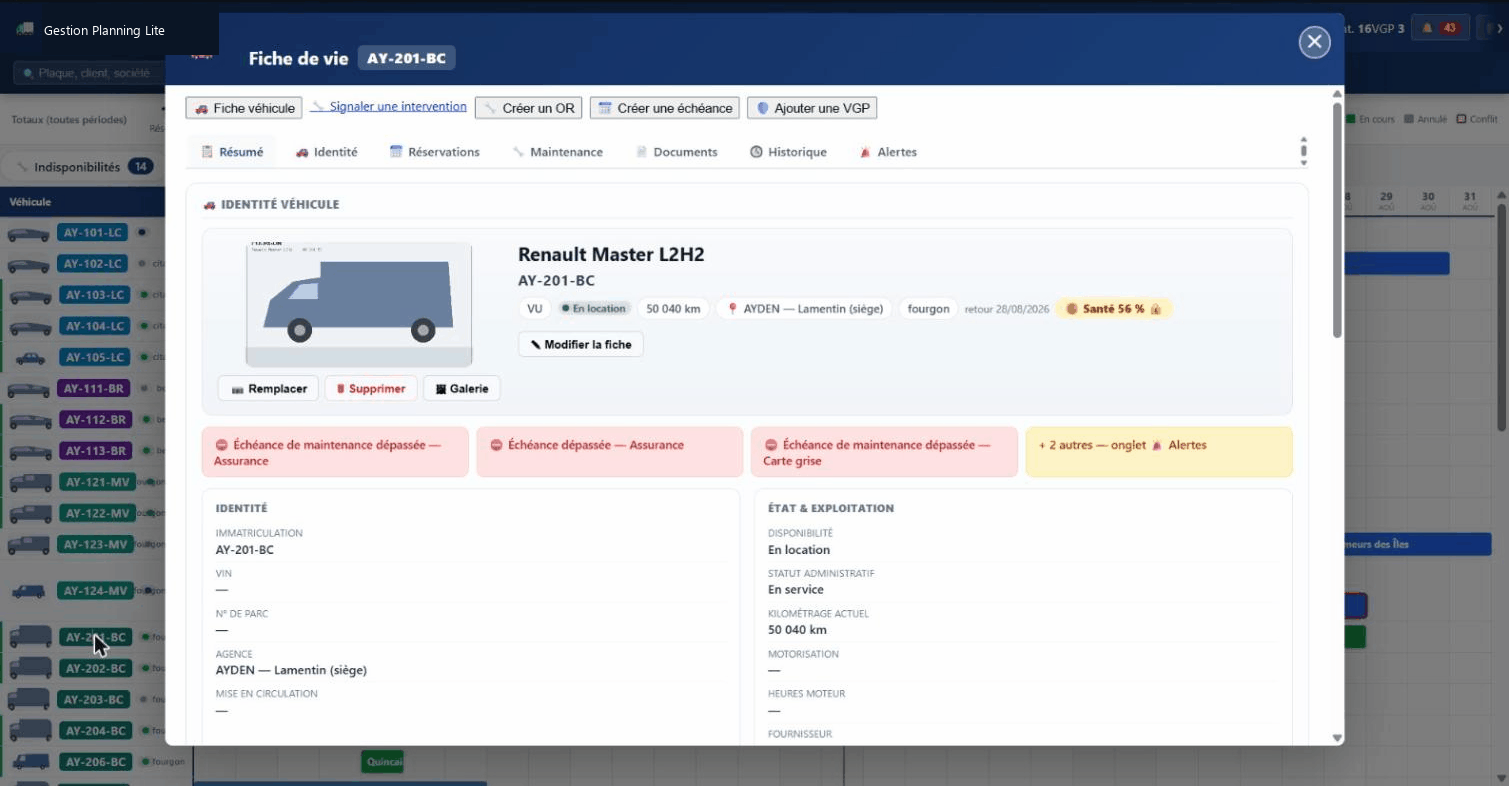Click the Renault Master van thumbnail
The width and height of the screenshot is (1509, 786).
click(358, 304)
